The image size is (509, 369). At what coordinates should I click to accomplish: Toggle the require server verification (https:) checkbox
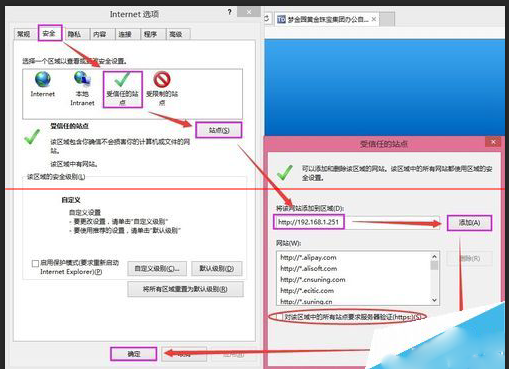click(x=279, y=316)
